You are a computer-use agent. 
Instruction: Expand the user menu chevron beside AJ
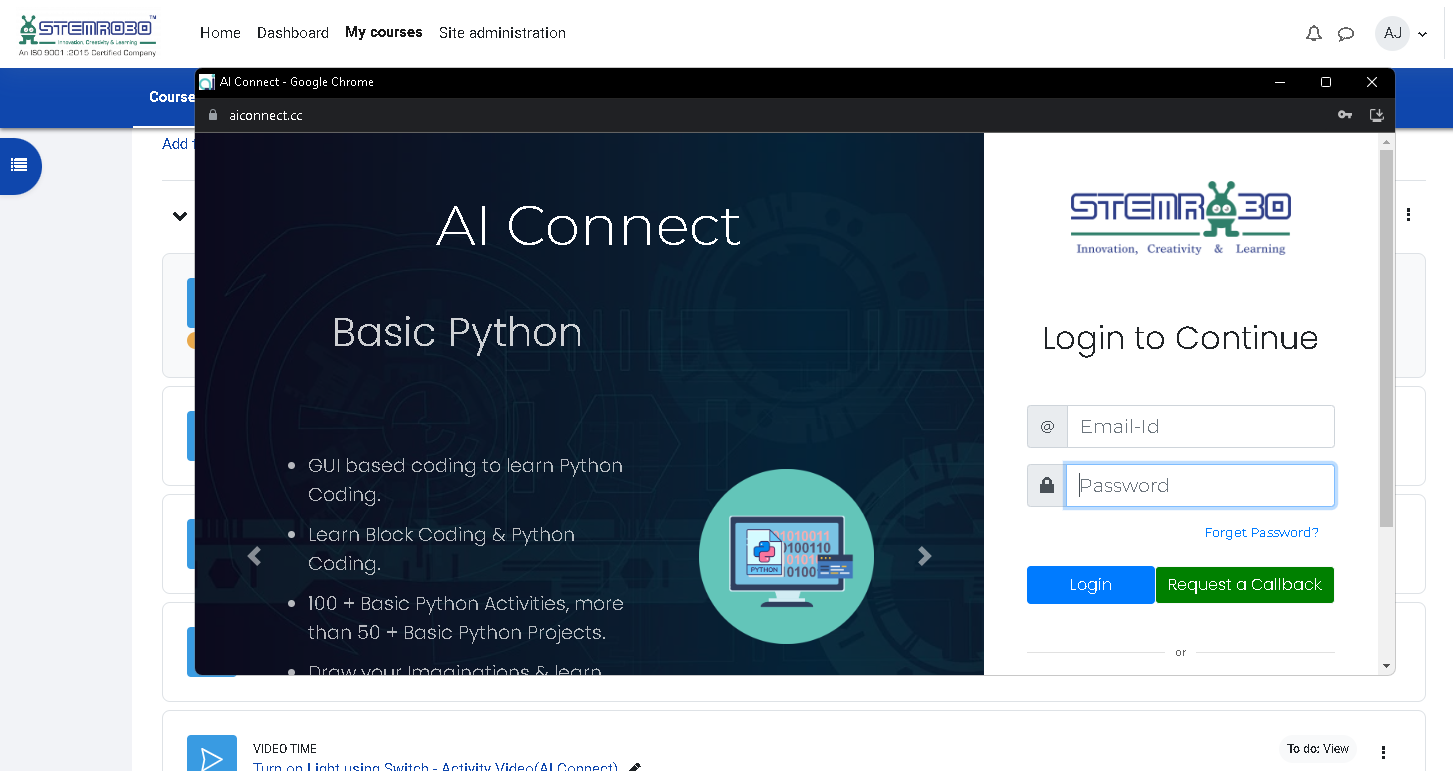pos(1423,34)
